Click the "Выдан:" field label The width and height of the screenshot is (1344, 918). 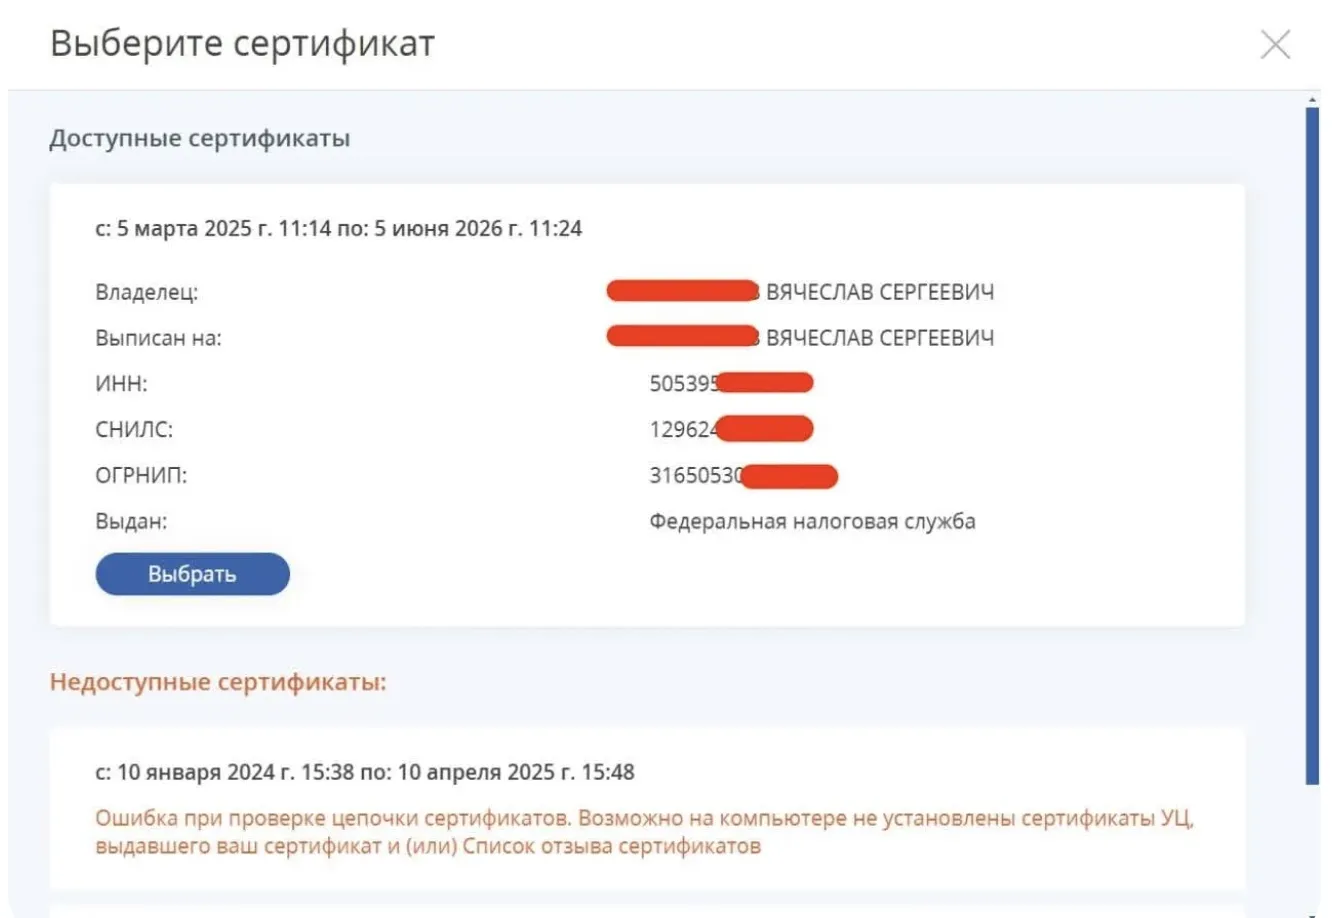131,521
